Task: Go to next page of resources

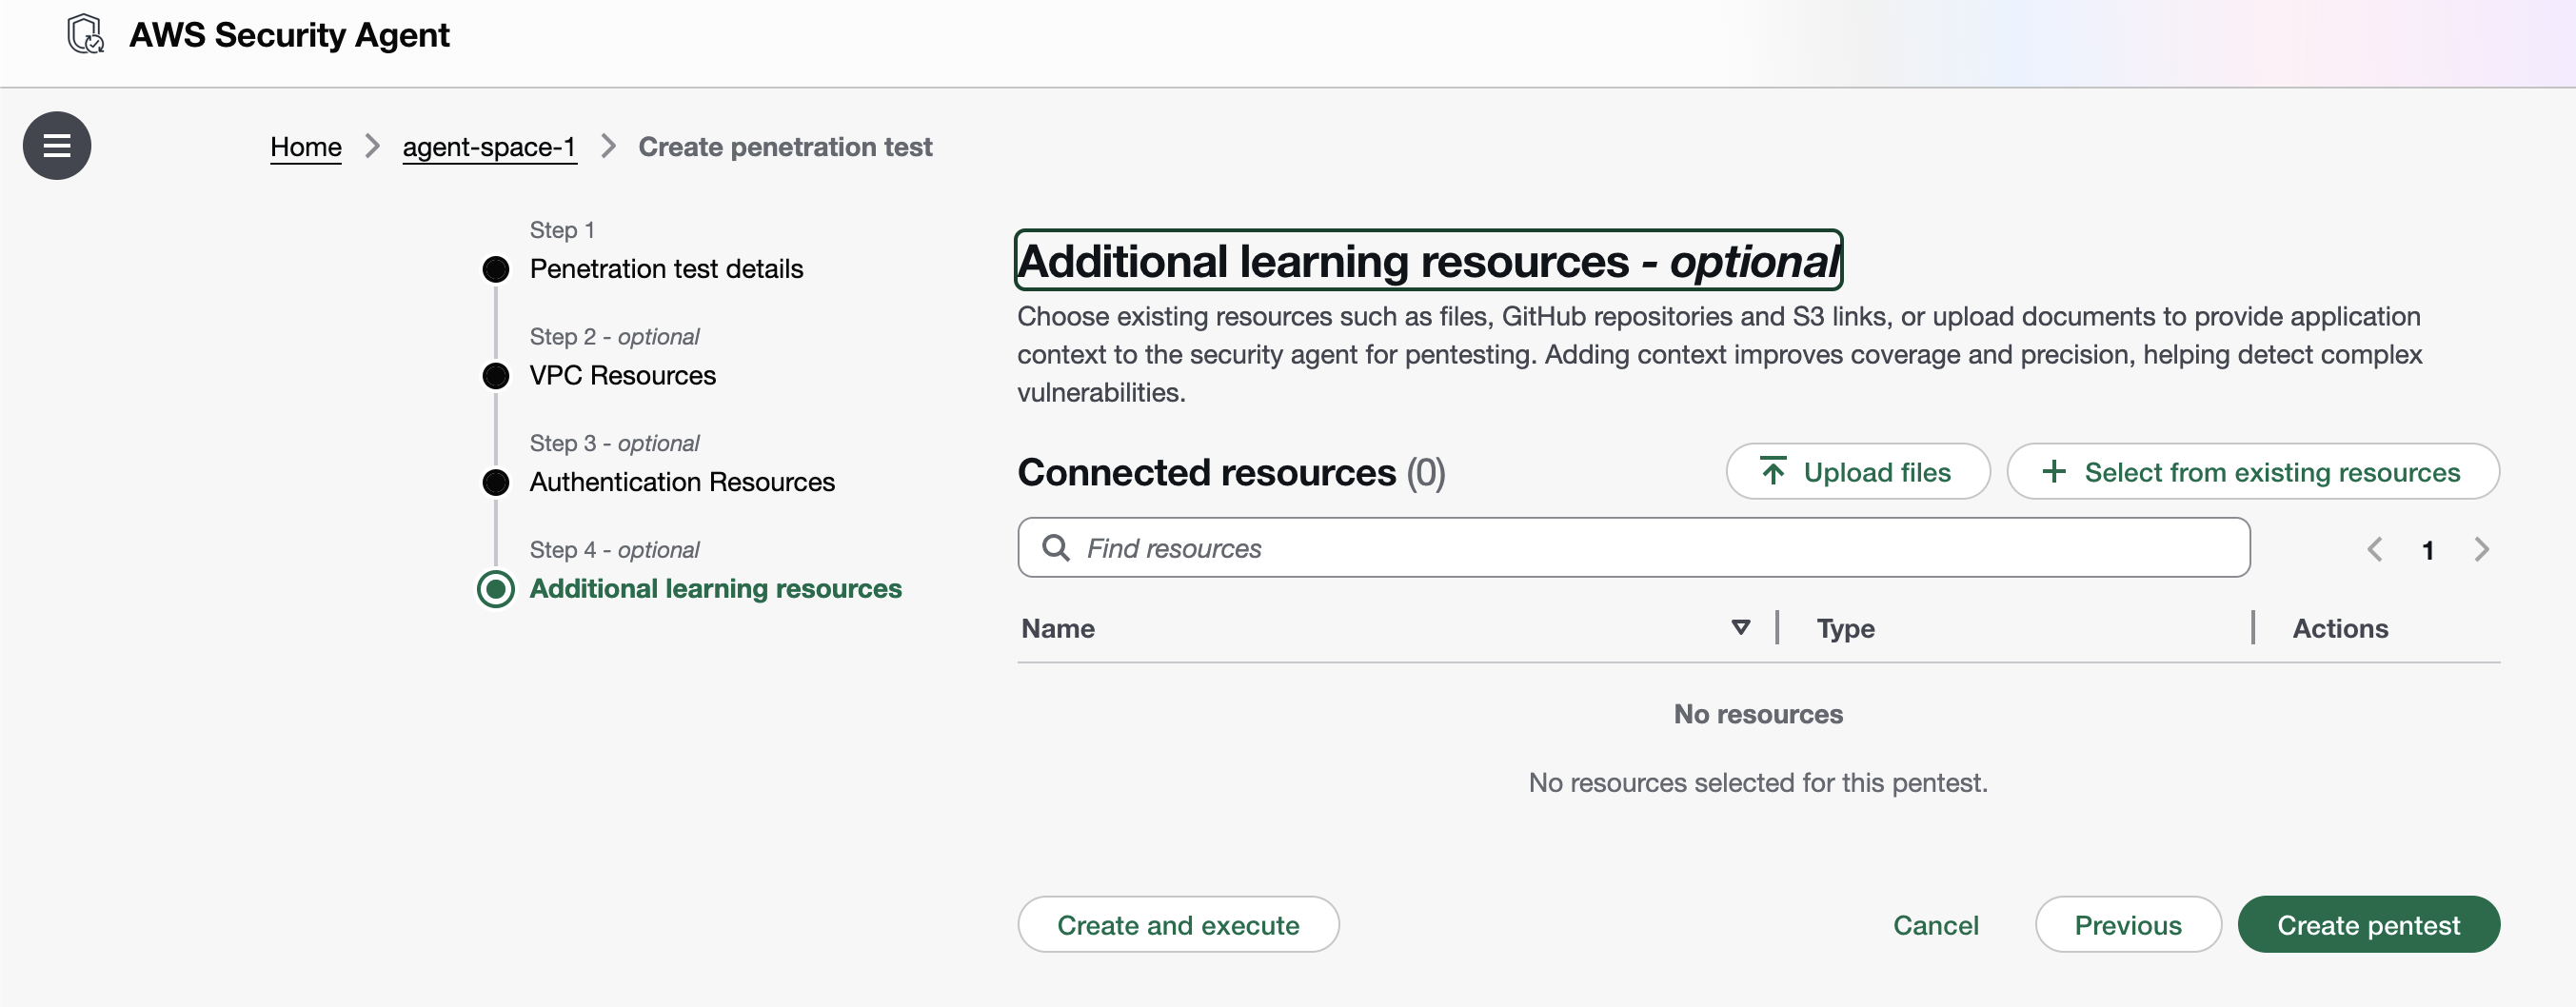Action: coord(2481,549)
